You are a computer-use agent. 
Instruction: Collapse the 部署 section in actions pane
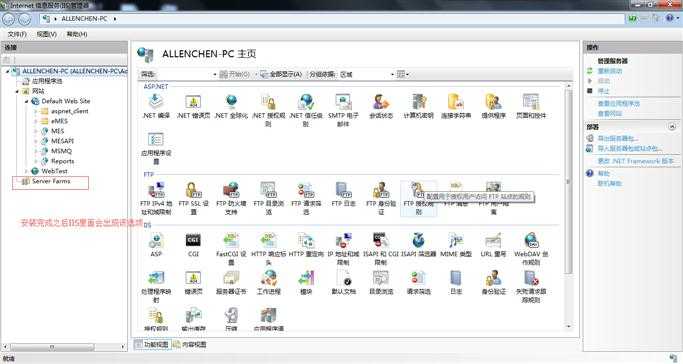click(672, 127)
